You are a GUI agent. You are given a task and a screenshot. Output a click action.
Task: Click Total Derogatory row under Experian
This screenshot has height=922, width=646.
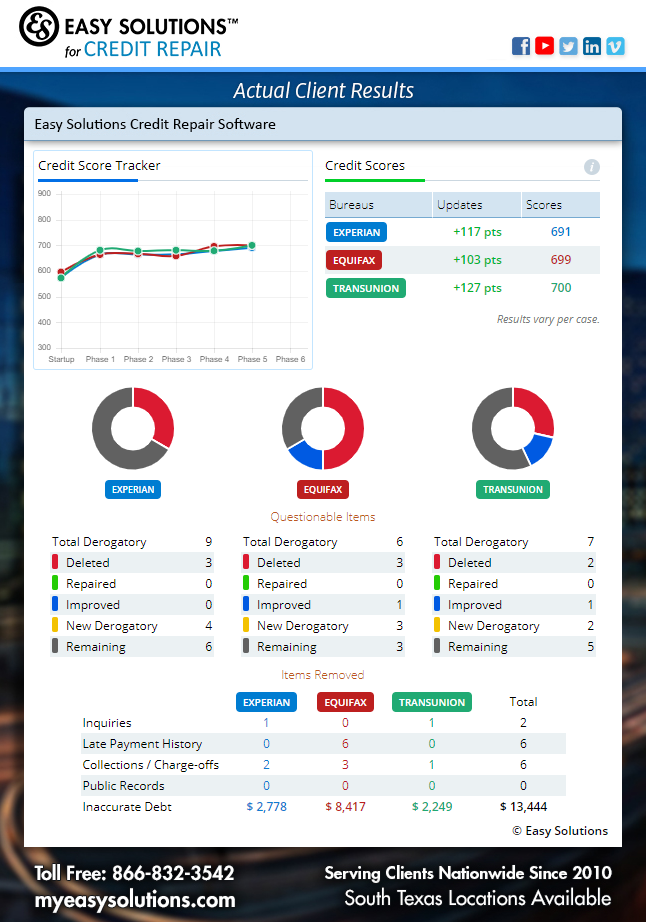tap(132, 542)
